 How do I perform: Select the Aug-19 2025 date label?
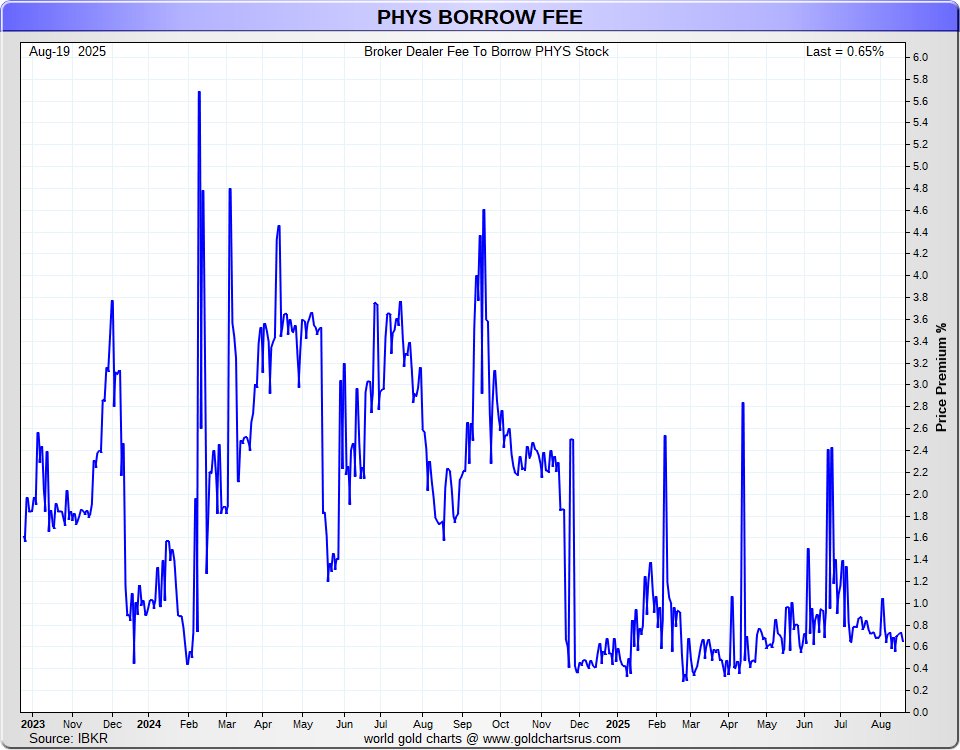[x=67, y=51]
